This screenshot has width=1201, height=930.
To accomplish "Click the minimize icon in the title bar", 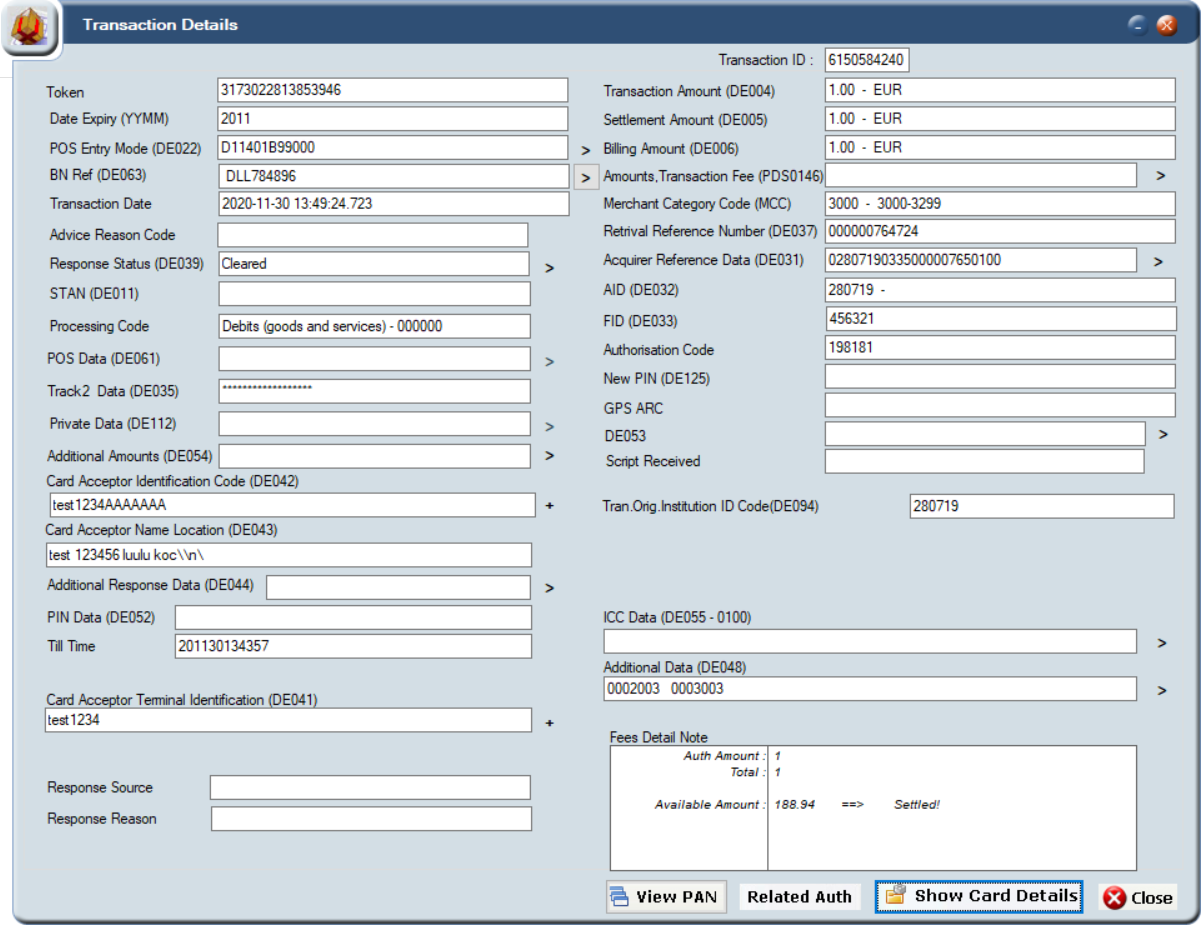I will click(x=1138, y=26).
